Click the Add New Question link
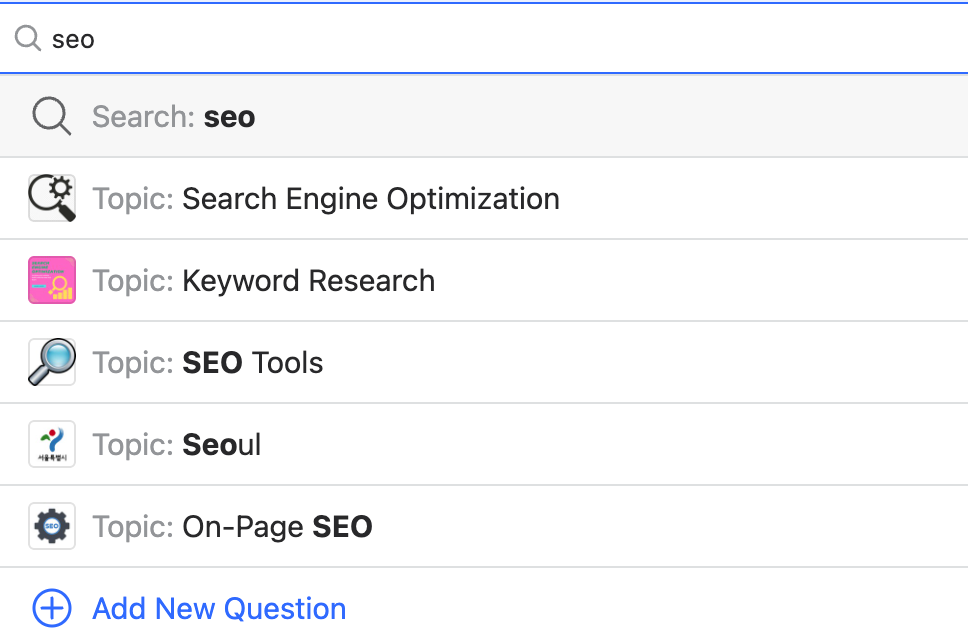This screenshot has height=640, width=968. click(x=219, y=609)
